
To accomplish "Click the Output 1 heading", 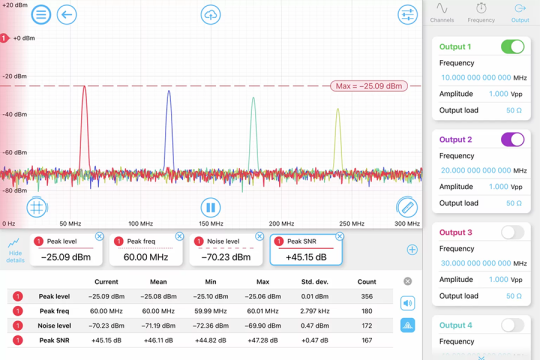I will pos(455,47).
